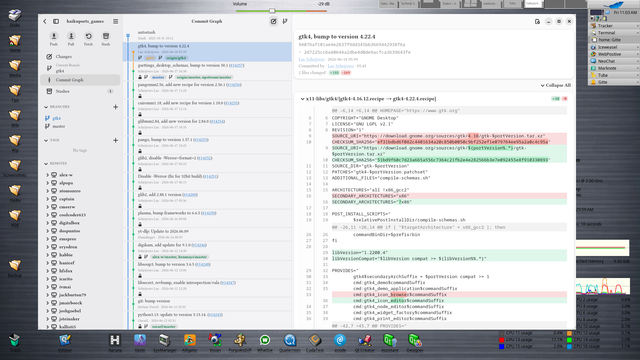Select Commit Graph in the sidebar

tap(80, 80)
